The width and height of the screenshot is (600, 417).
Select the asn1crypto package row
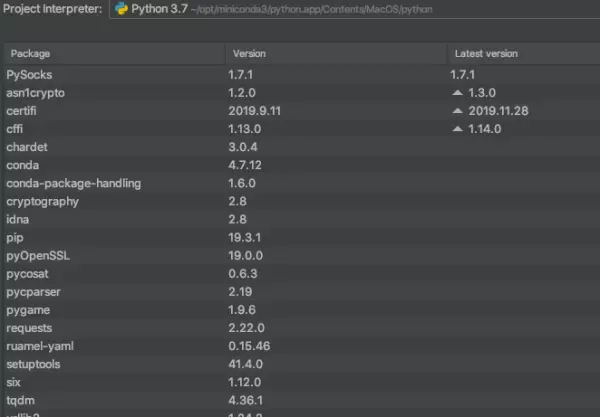(302, 93)
